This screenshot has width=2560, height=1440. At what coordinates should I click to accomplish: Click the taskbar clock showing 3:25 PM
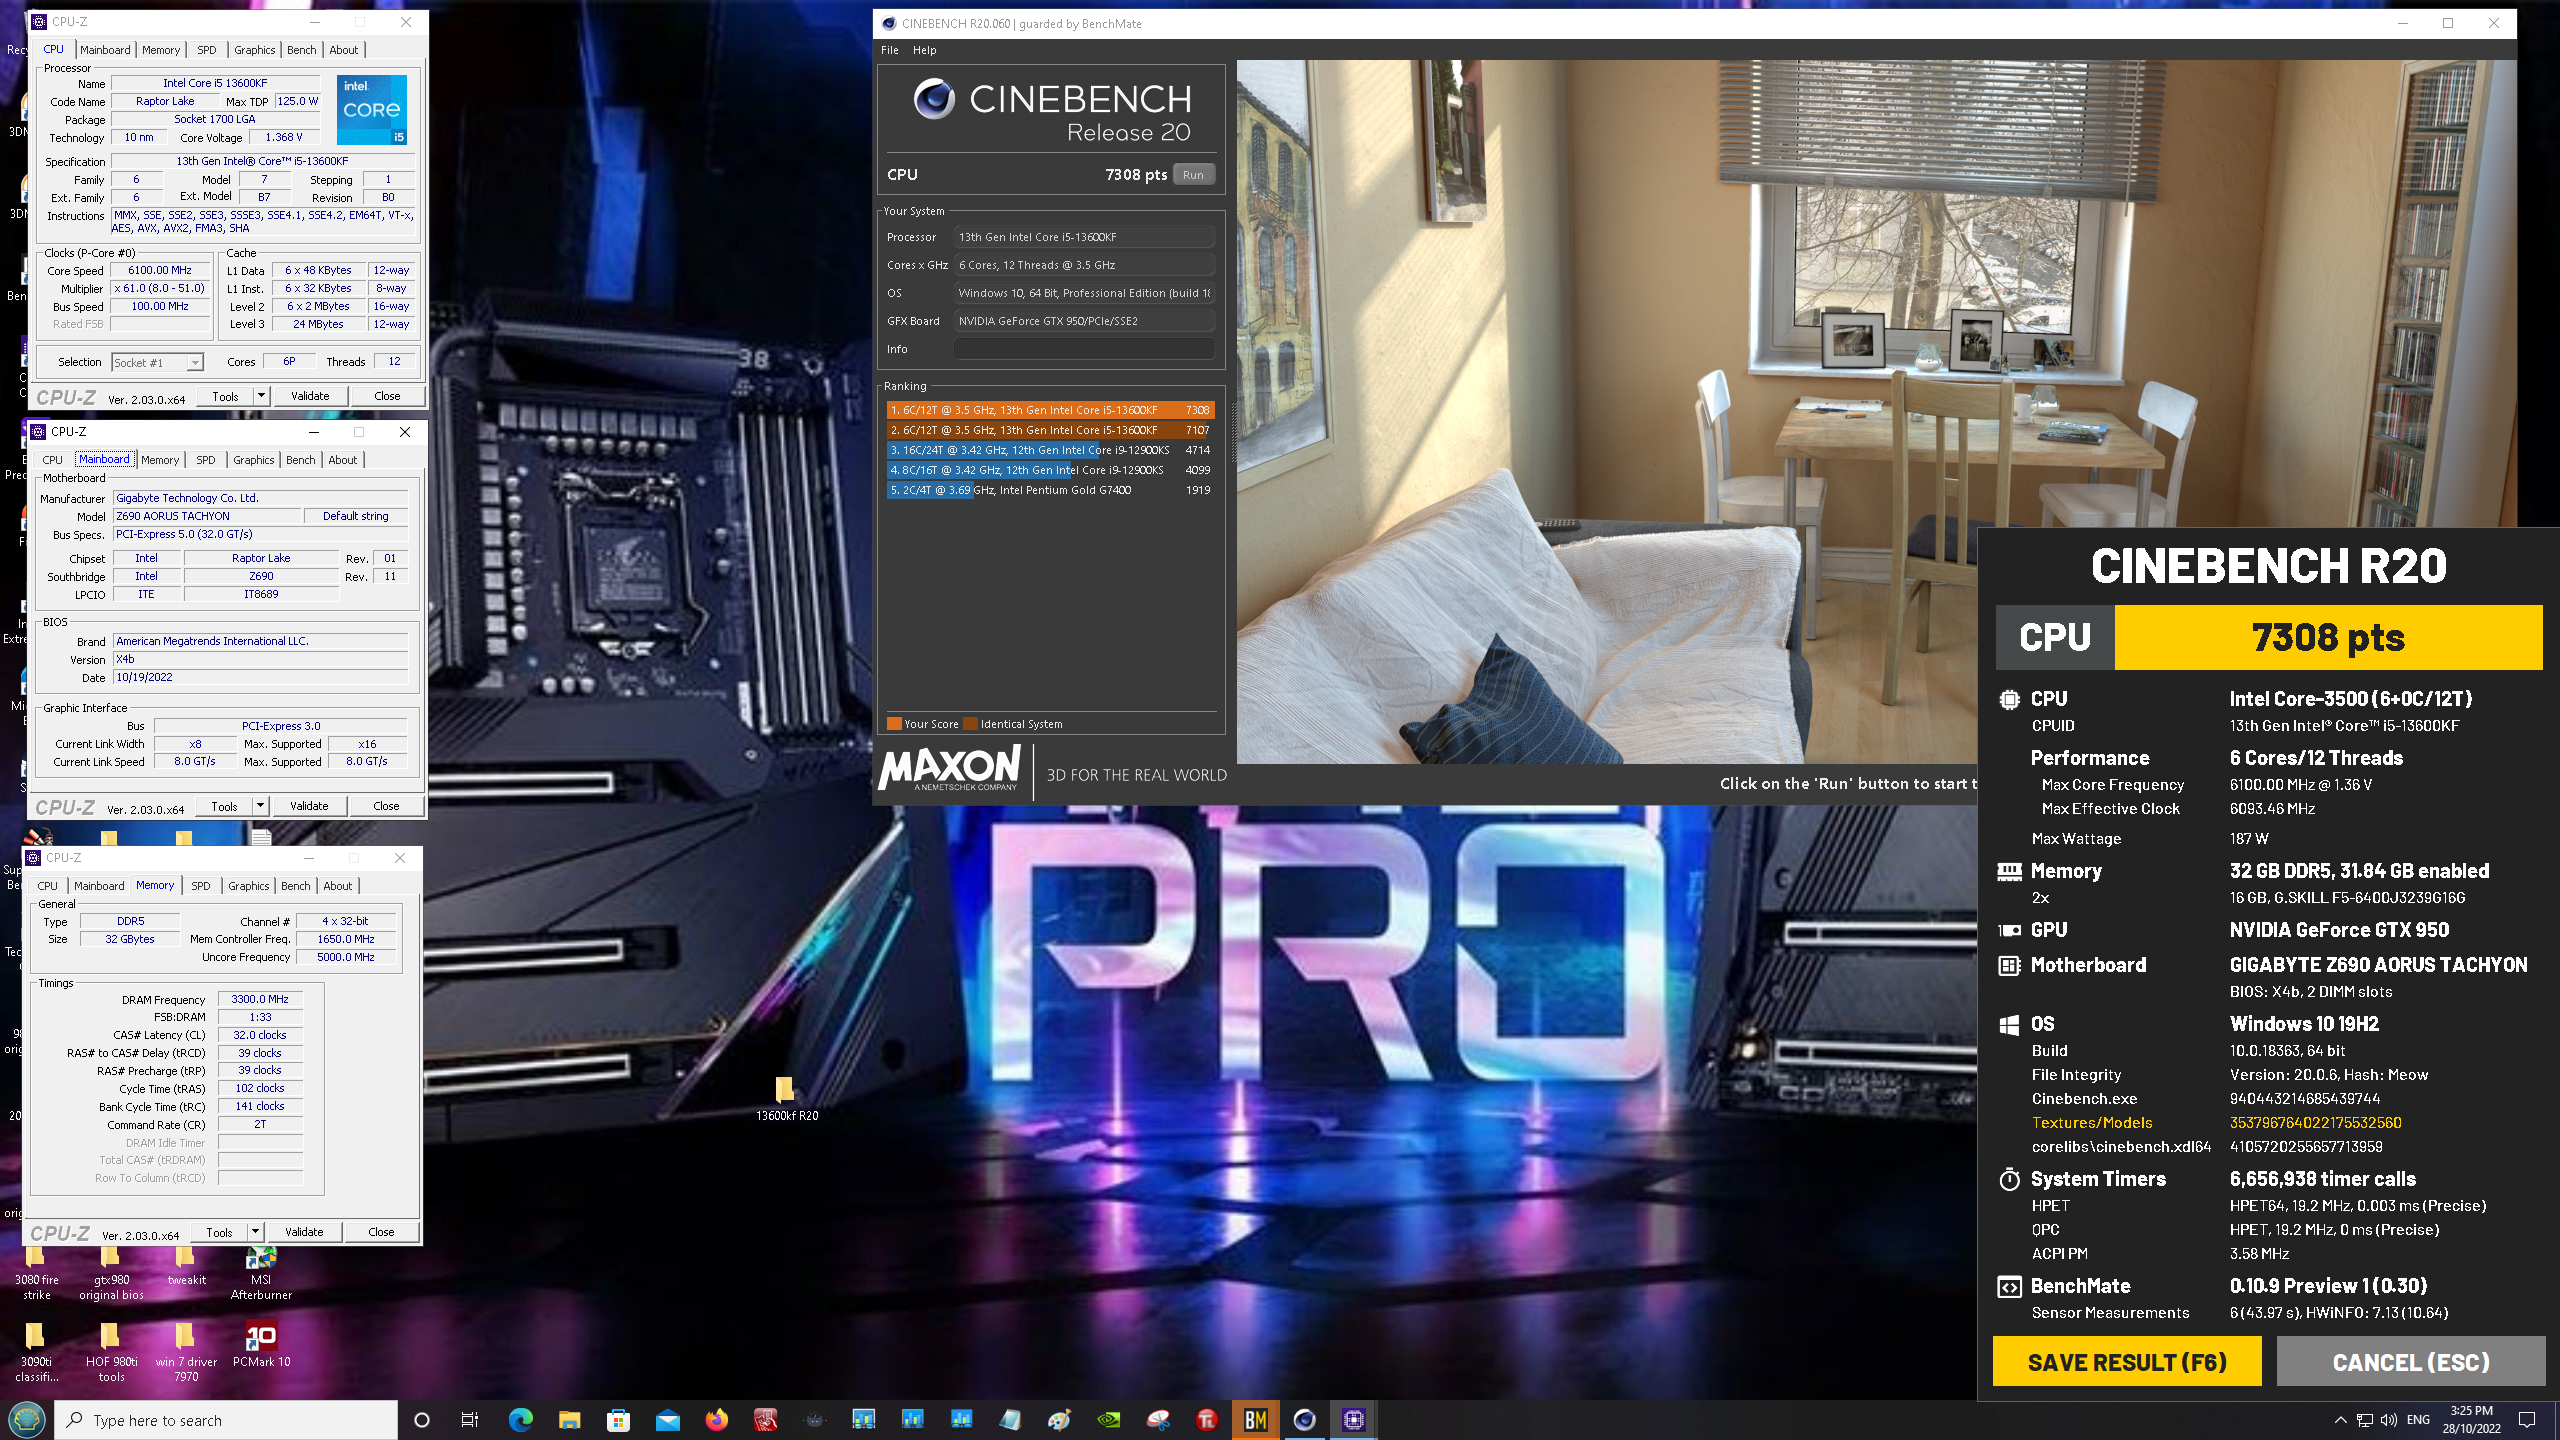(2471, 1420)
